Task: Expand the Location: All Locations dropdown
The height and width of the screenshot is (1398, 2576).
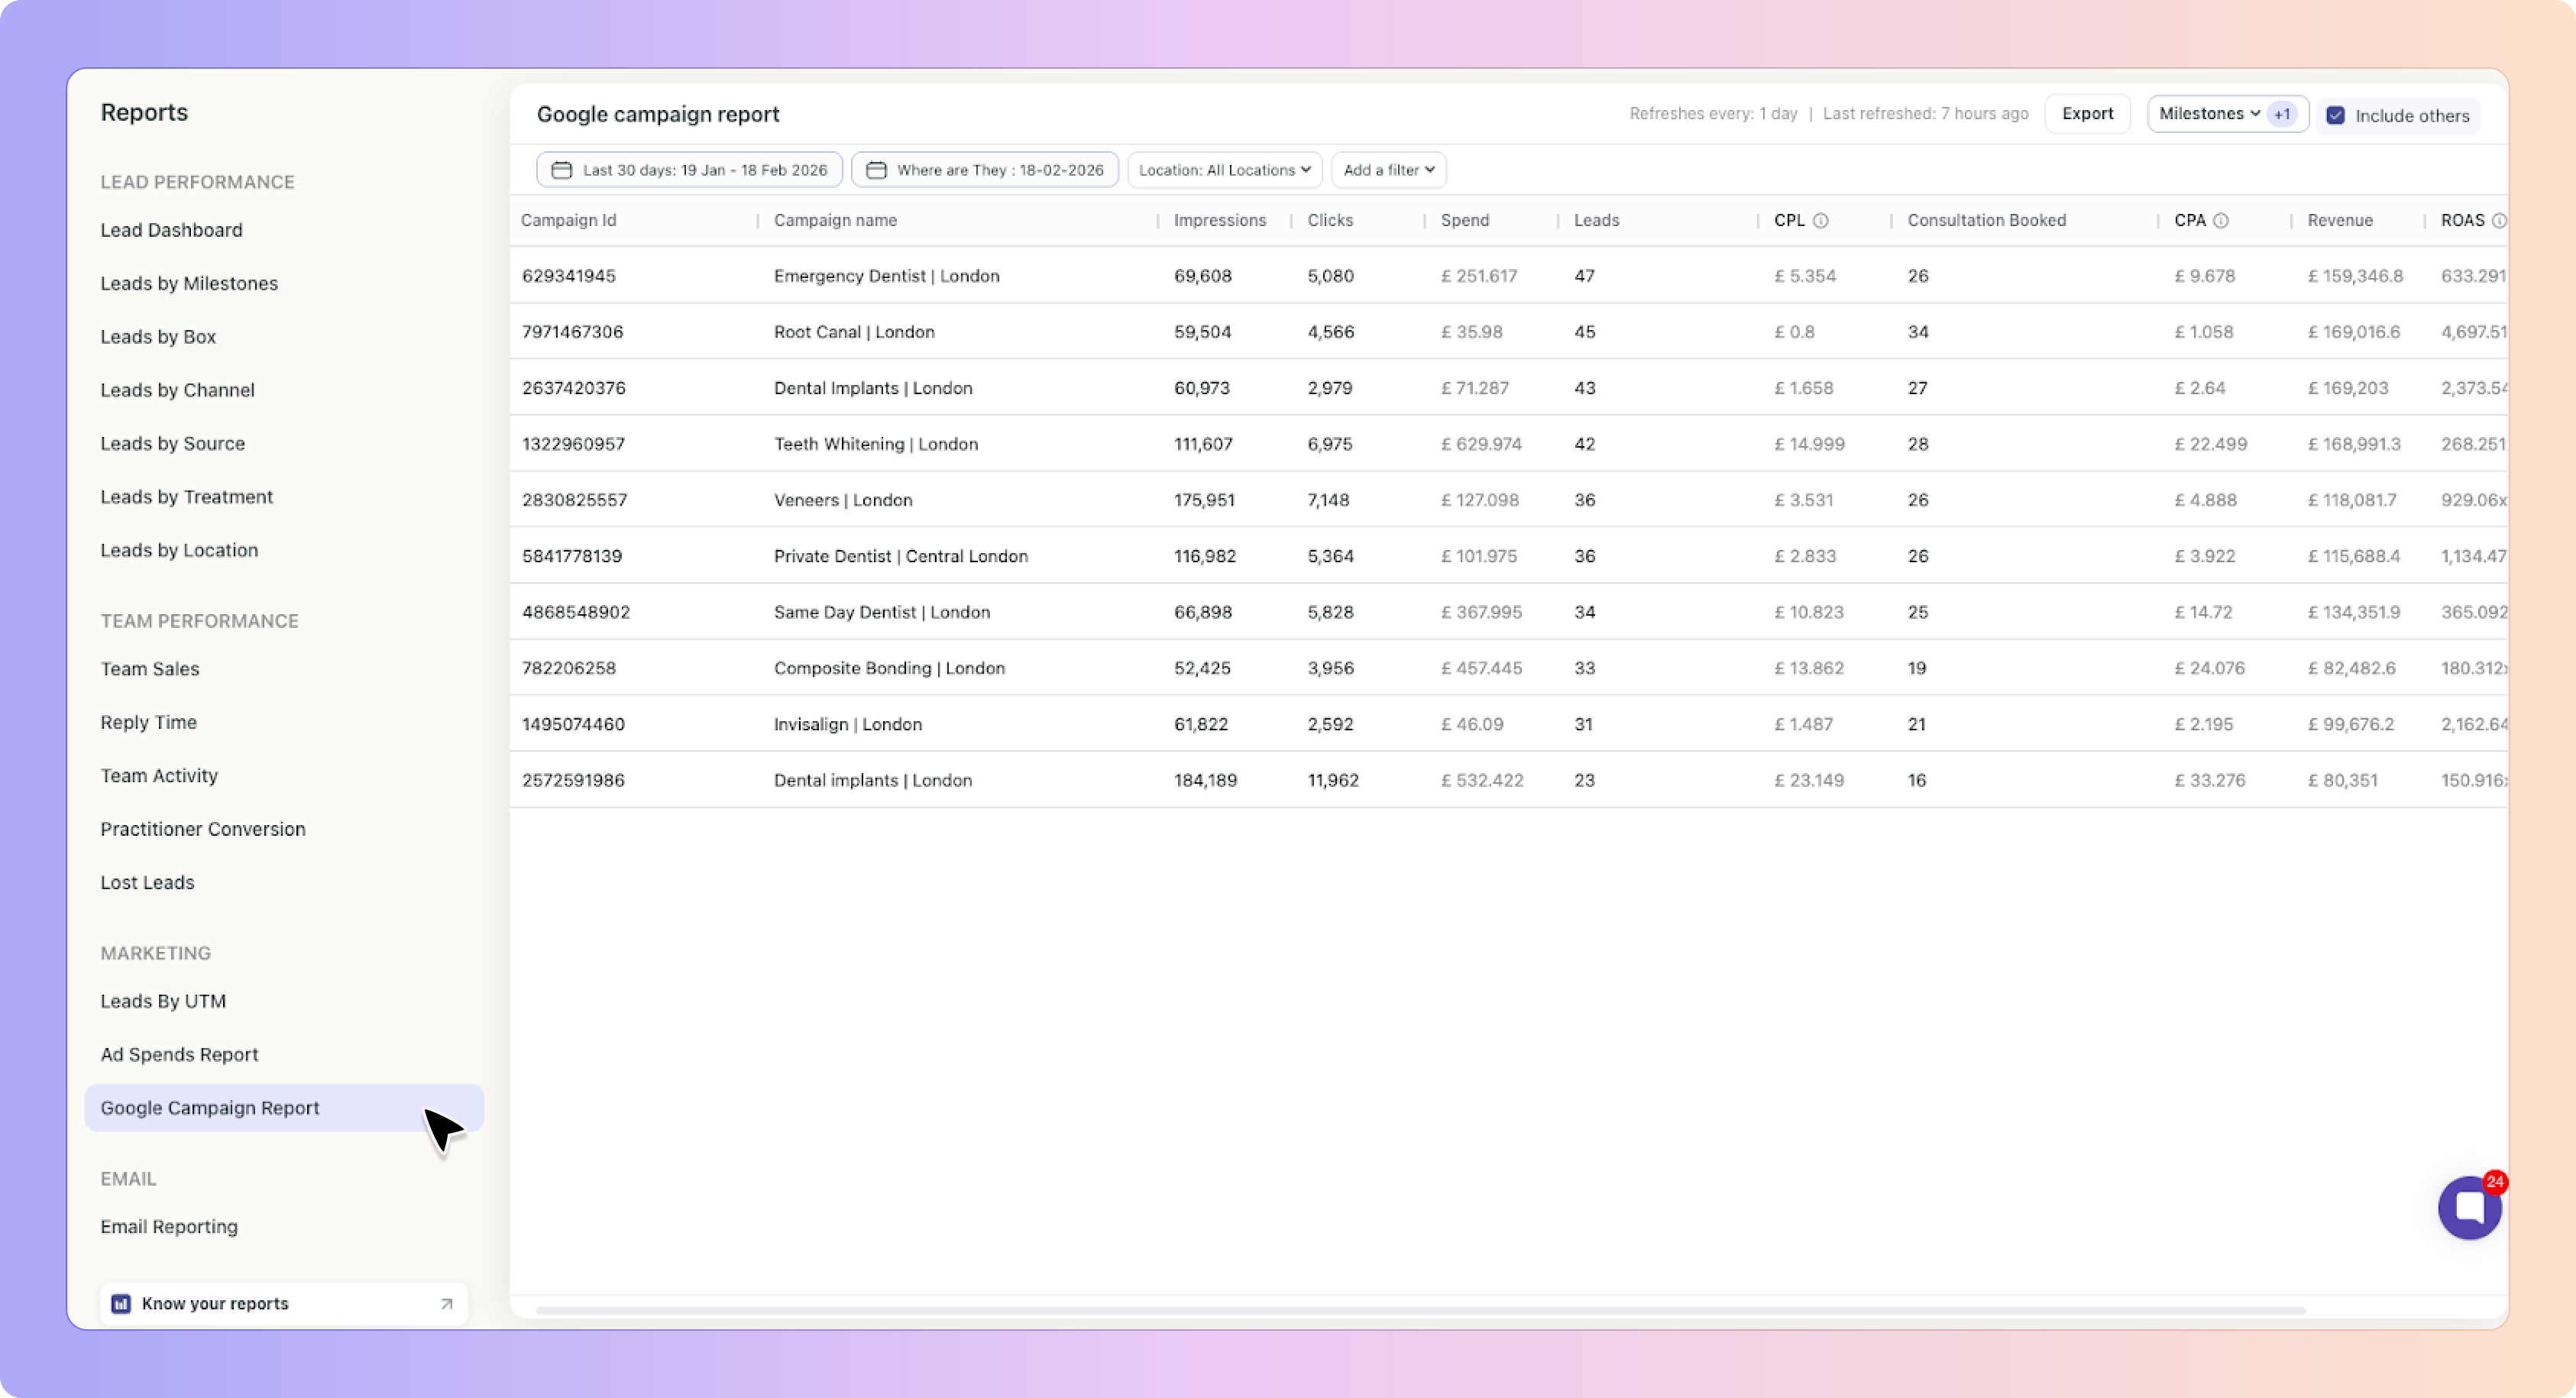Action: (1224, 170)
